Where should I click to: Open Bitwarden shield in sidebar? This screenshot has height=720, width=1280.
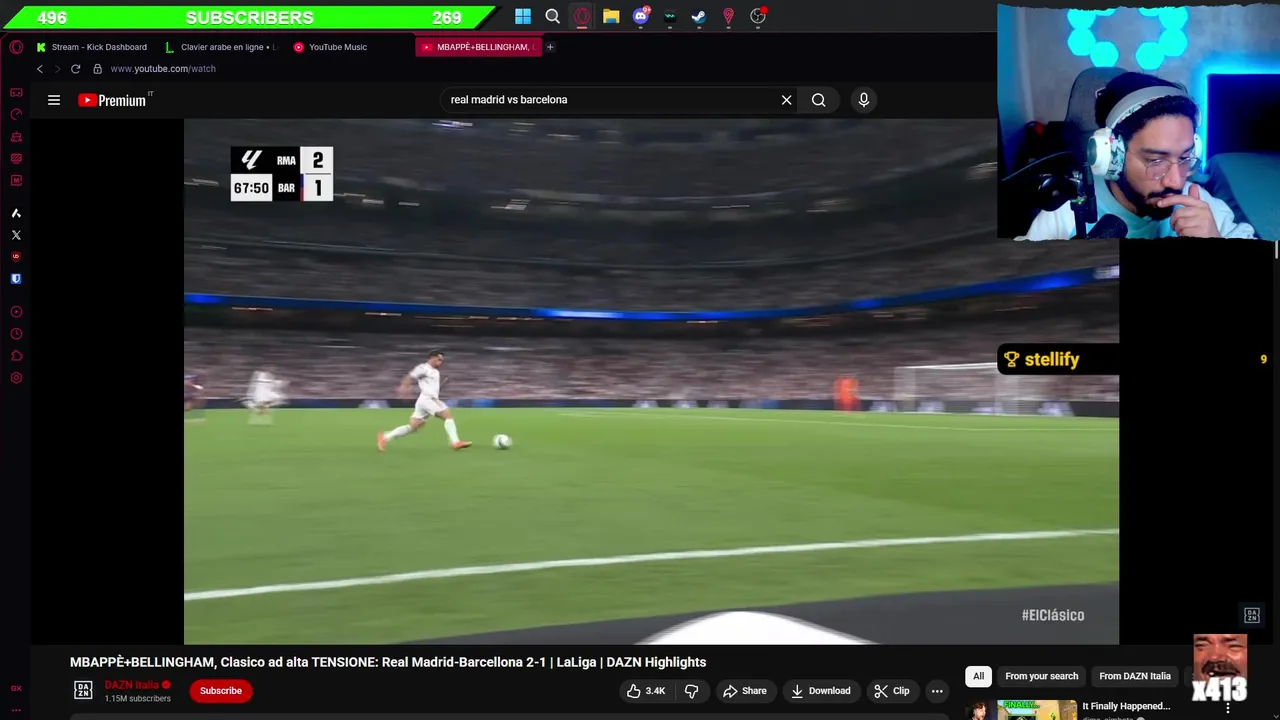click(16, 279)
